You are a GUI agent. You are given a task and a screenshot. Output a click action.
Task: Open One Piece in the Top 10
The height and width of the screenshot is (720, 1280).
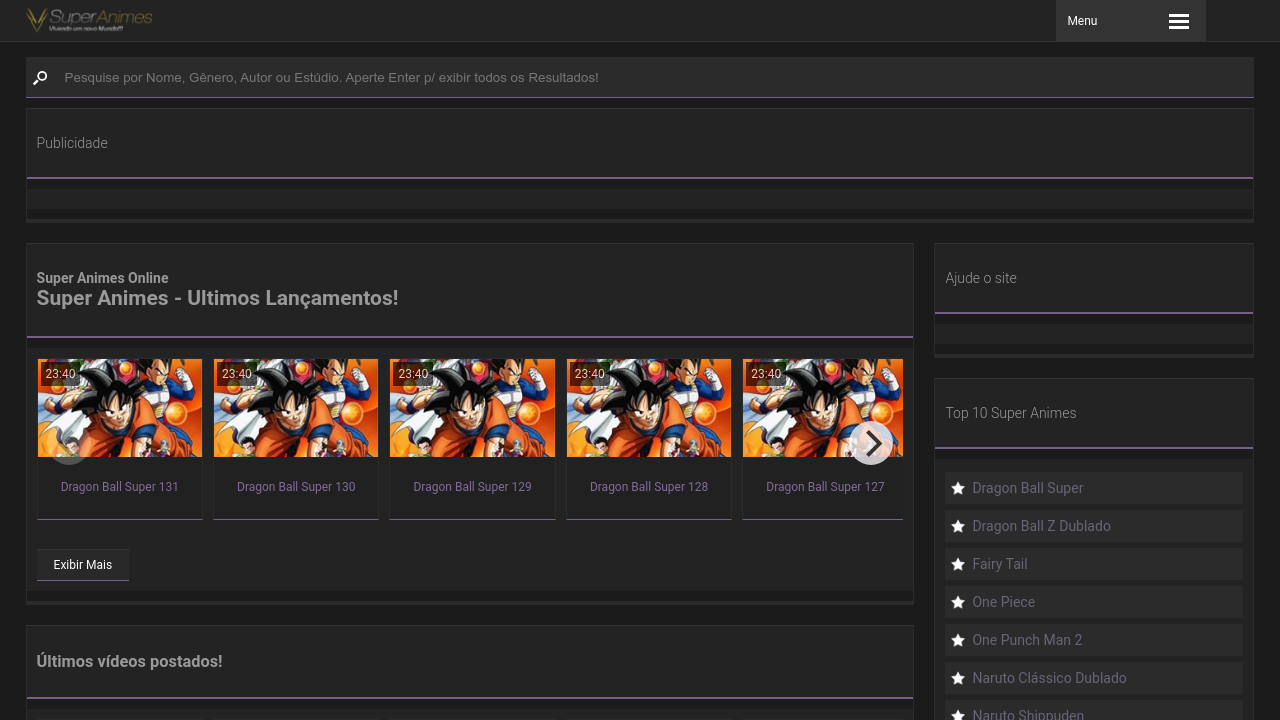tap(1094, 602)
